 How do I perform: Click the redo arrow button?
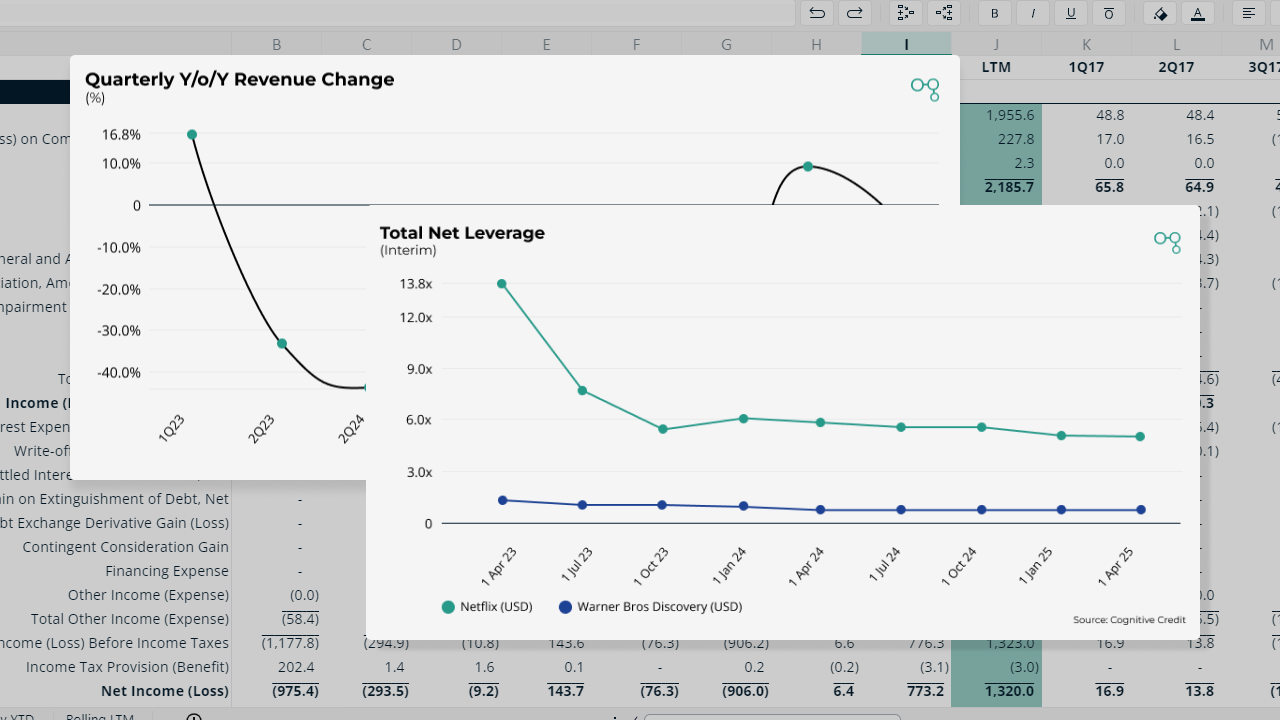pos(855,13)
